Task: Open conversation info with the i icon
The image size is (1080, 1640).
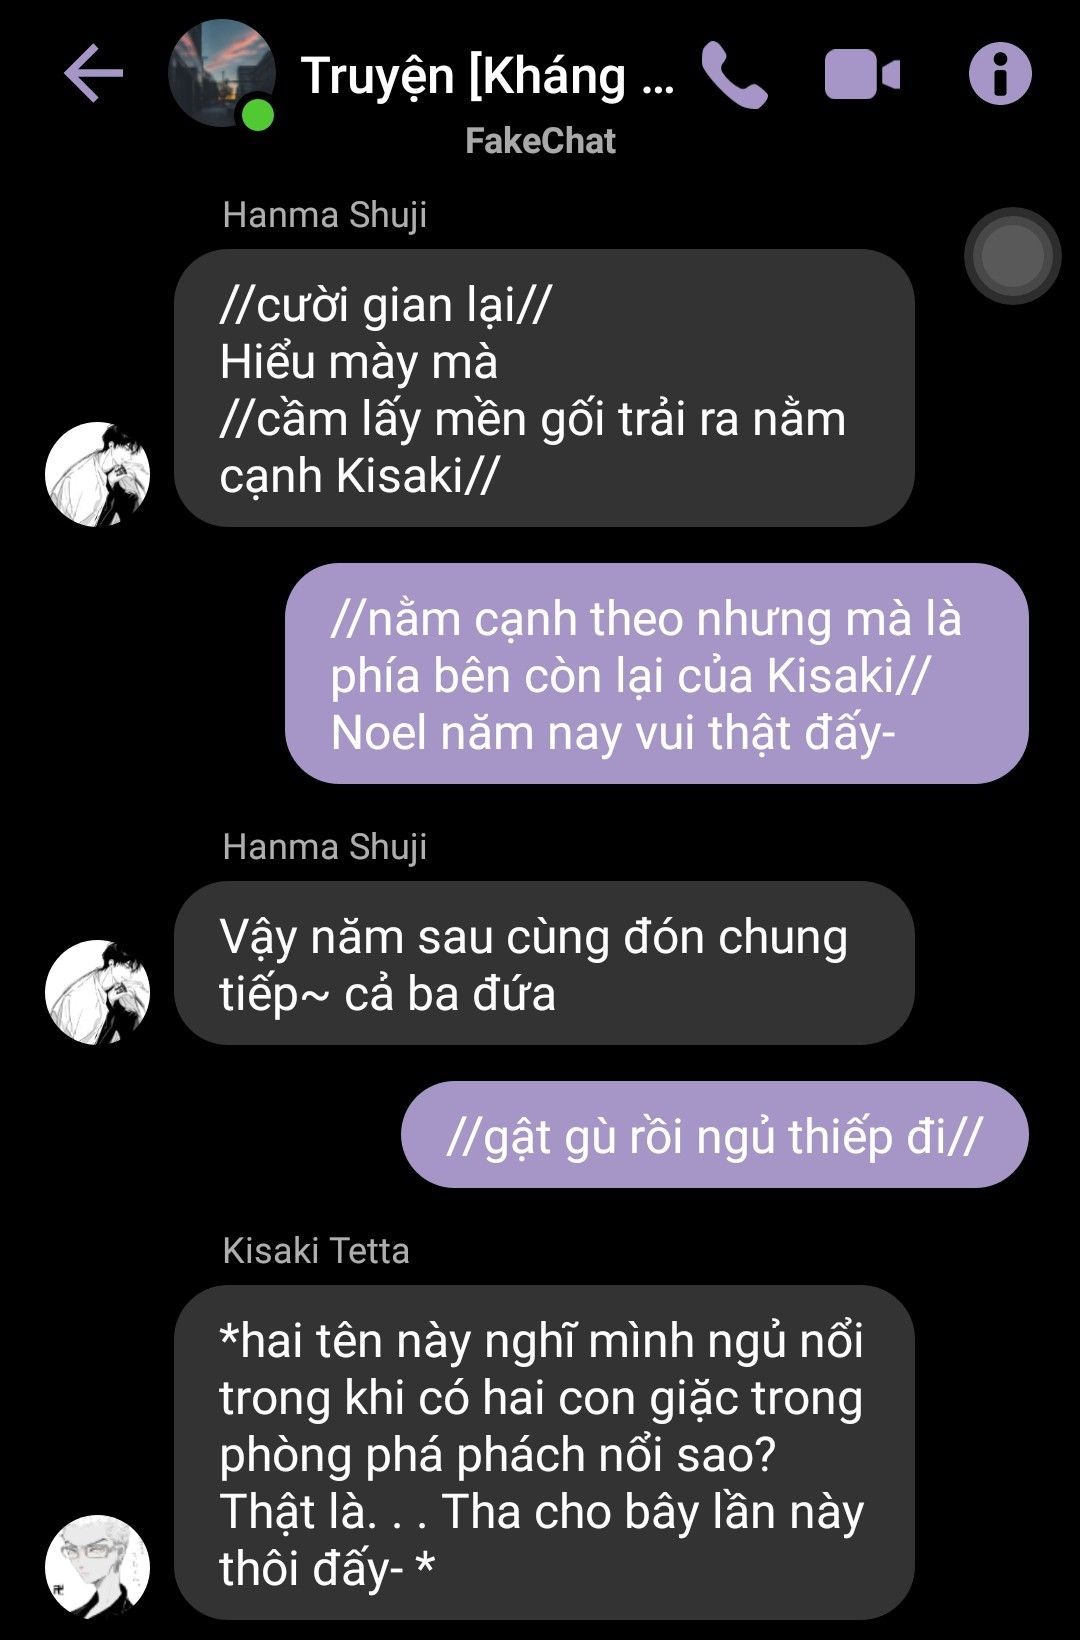Action: point(1000,74)
